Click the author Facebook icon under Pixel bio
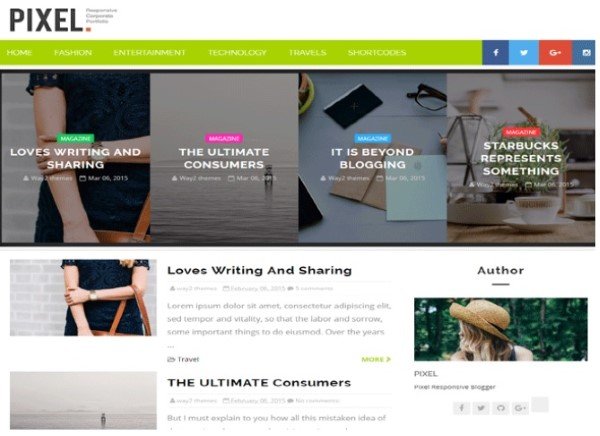 coord(461,408)
